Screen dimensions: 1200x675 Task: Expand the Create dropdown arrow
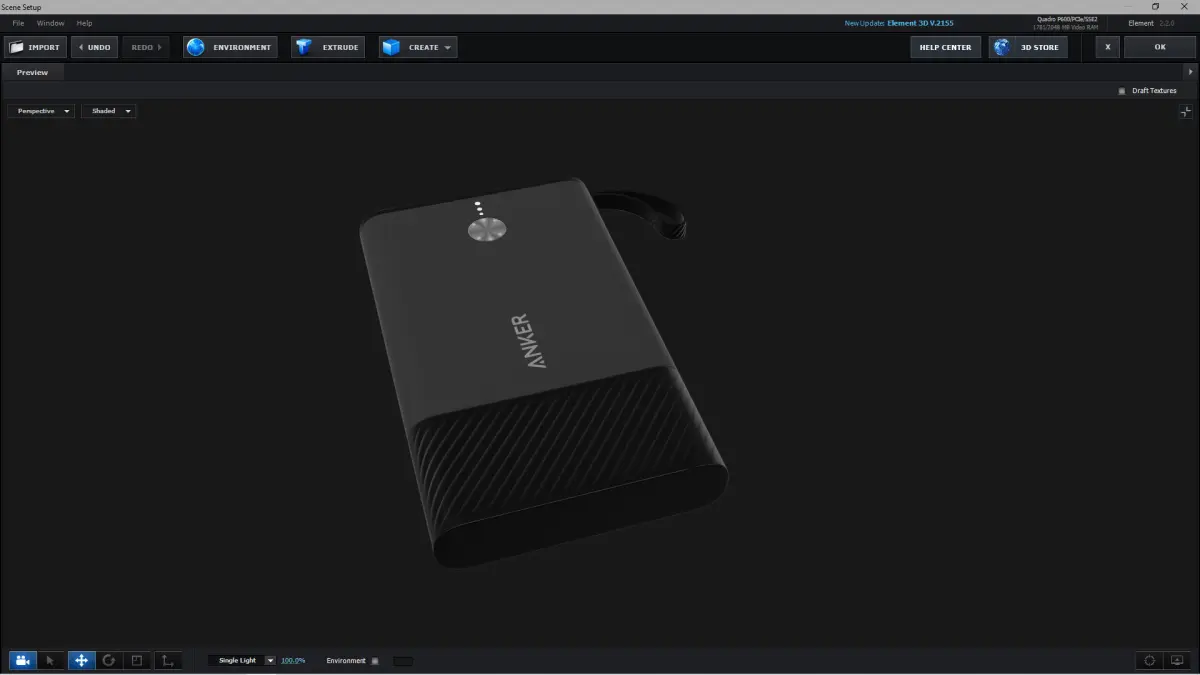click(447, 47)
